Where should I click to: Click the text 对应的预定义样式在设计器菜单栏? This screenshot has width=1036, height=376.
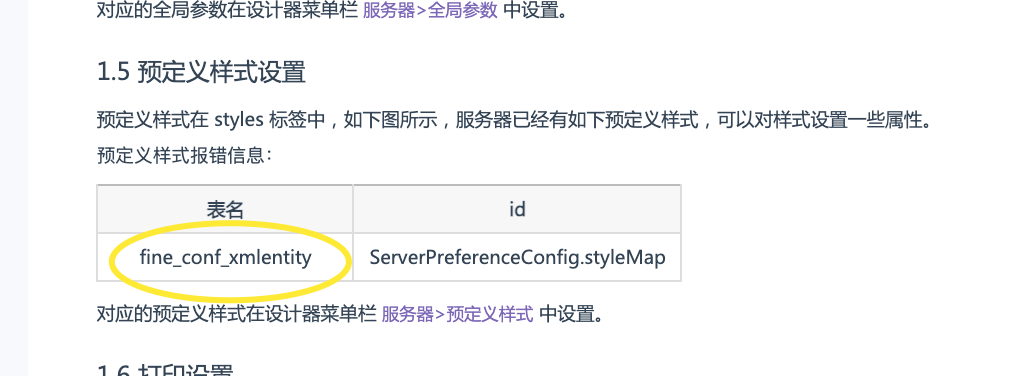pos(237,314)
